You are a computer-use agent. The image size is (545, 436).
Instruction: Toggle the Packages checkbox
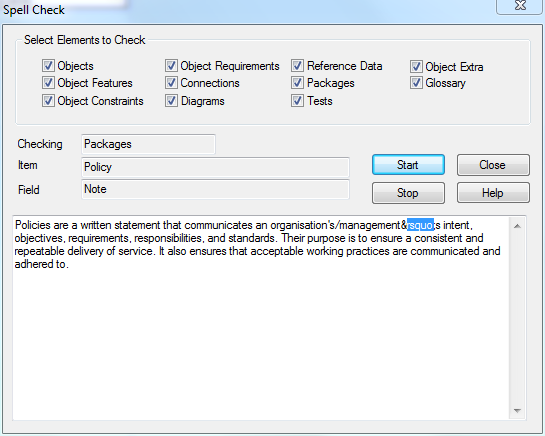(x=298, y=83)
